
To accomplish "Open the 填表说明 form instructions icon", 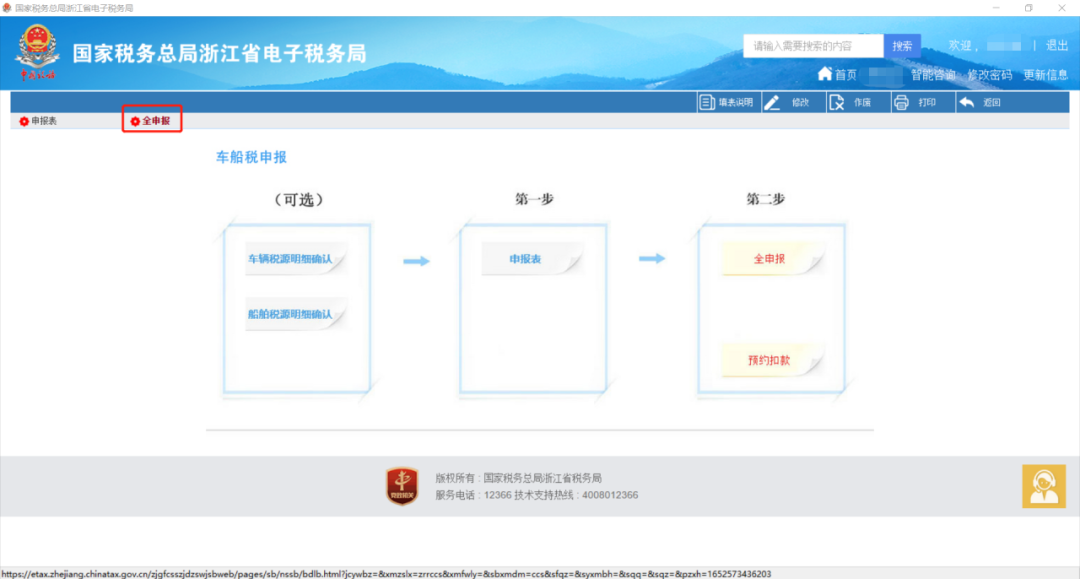I will click(x=707, y=103).
